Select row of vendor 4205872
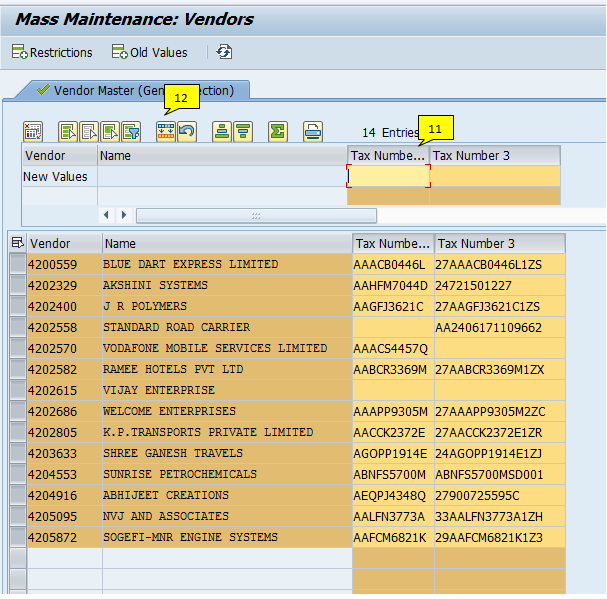Viewport: 607px width, 599px height. [x=17, y=538]
